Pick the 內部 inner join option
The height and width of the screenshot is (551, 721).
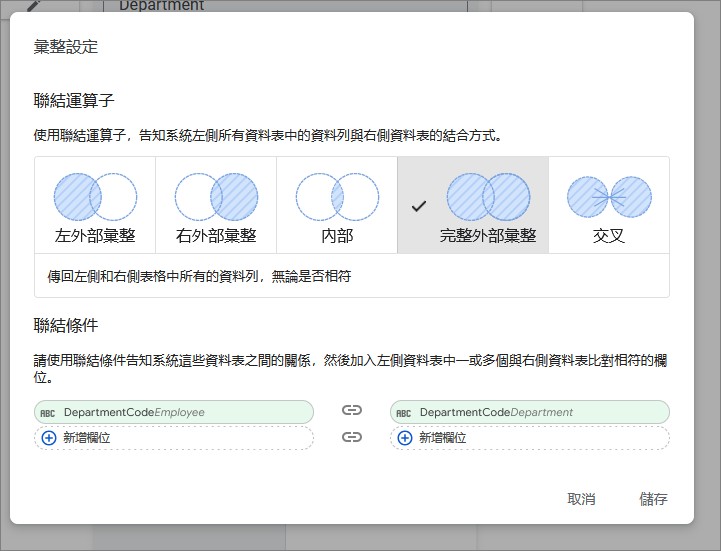(x=337, y=205)
